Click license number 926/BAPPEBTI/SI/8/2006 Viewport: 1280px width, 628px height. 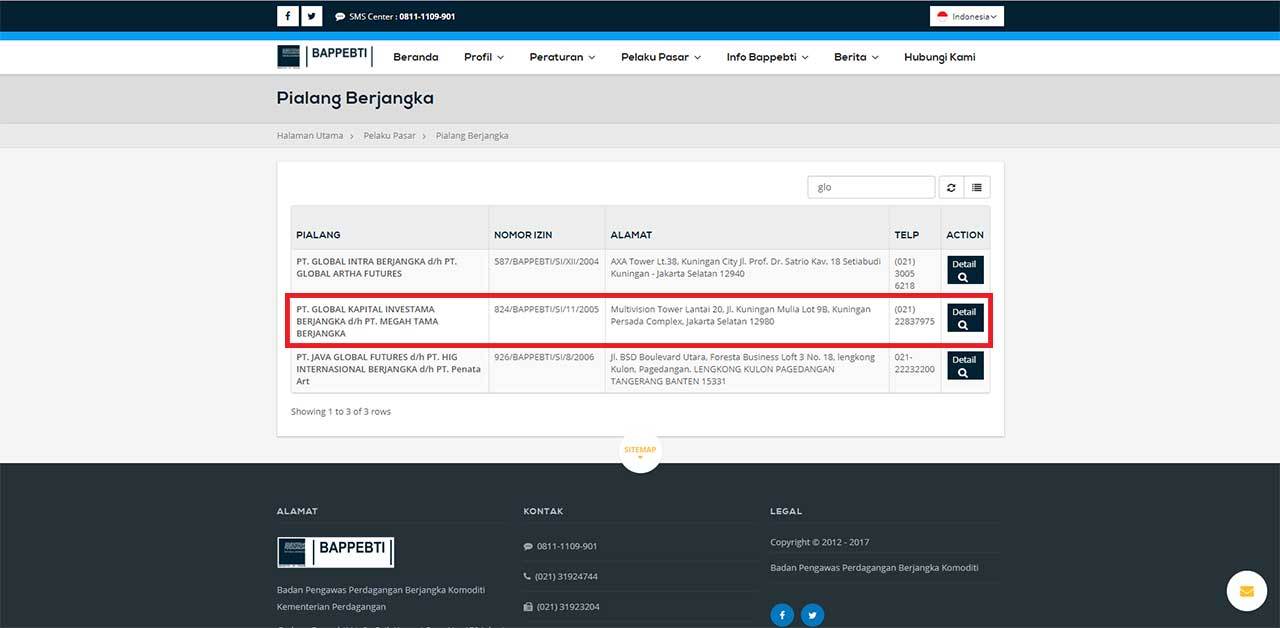[544, 357]
